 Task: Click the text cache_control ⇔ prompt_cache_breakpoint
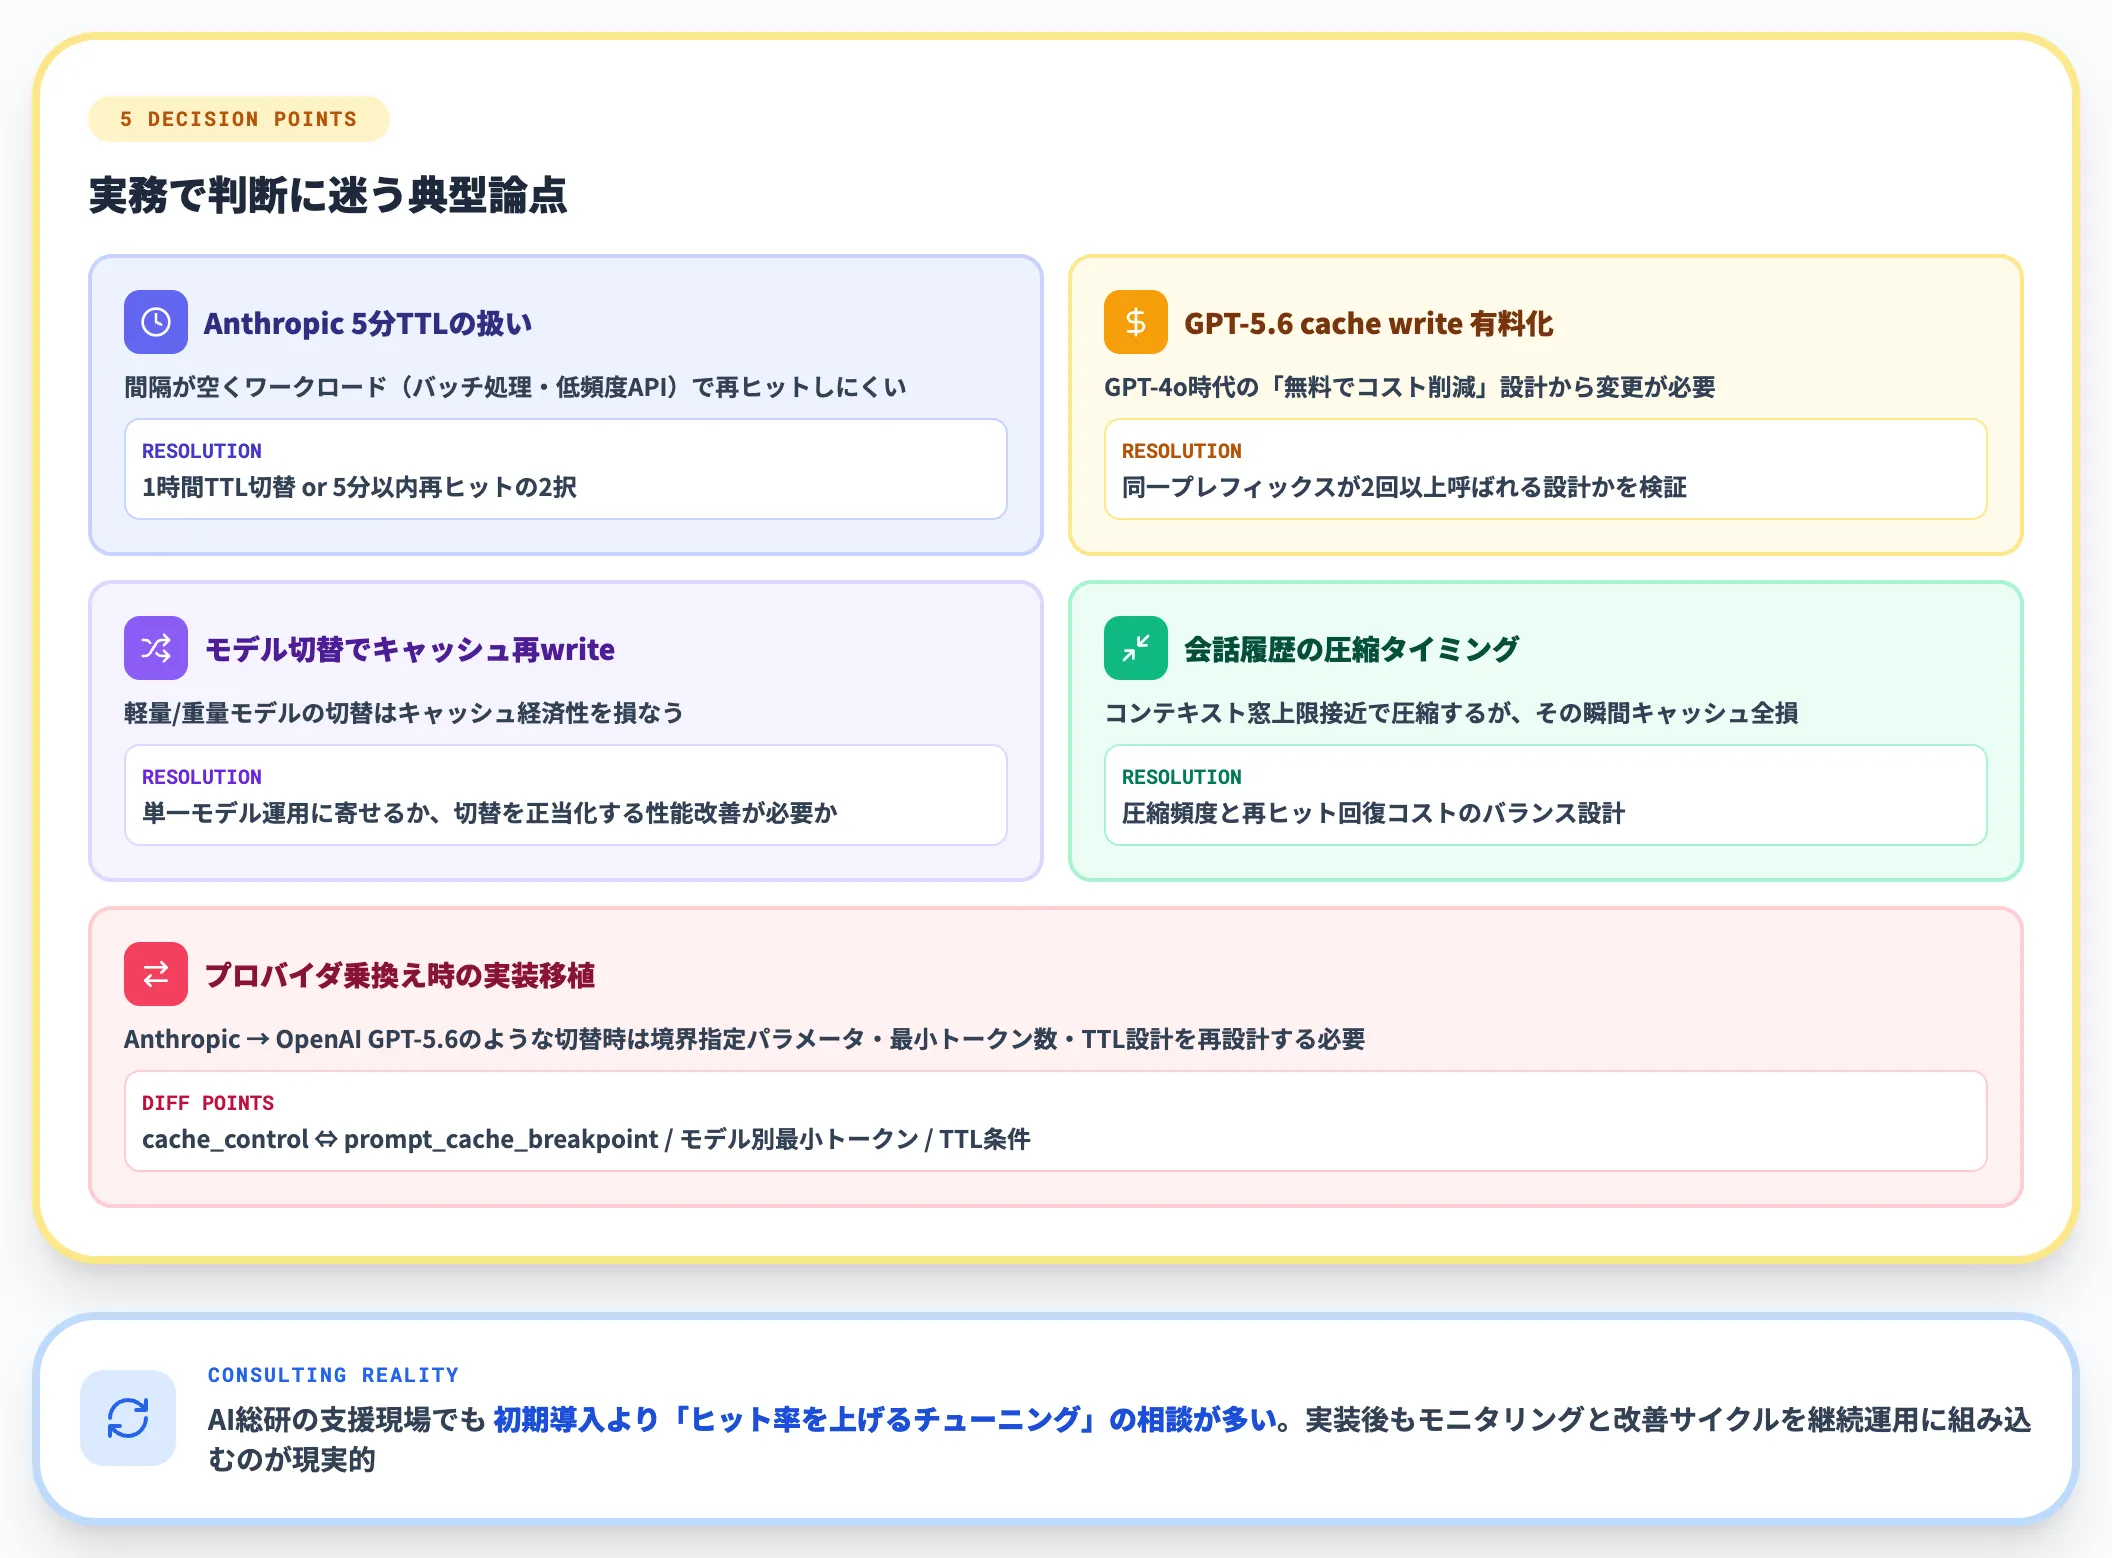click(400, 1139)
